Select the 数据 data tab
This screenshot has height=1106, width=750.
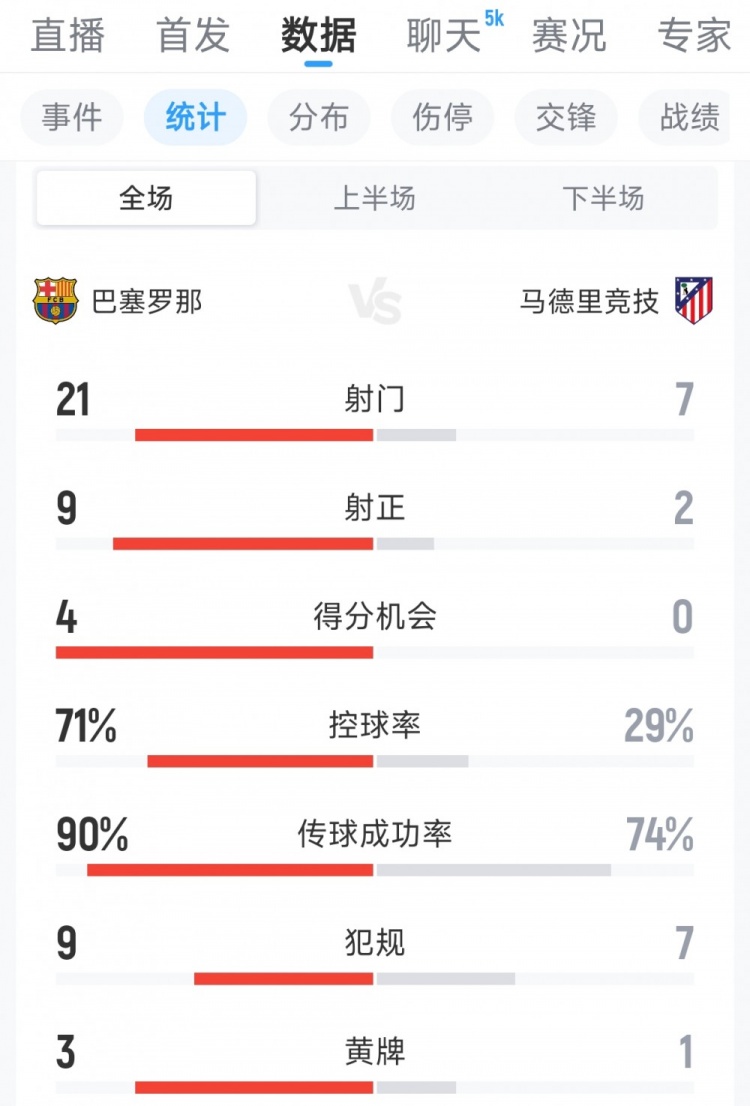pos(318,36)
